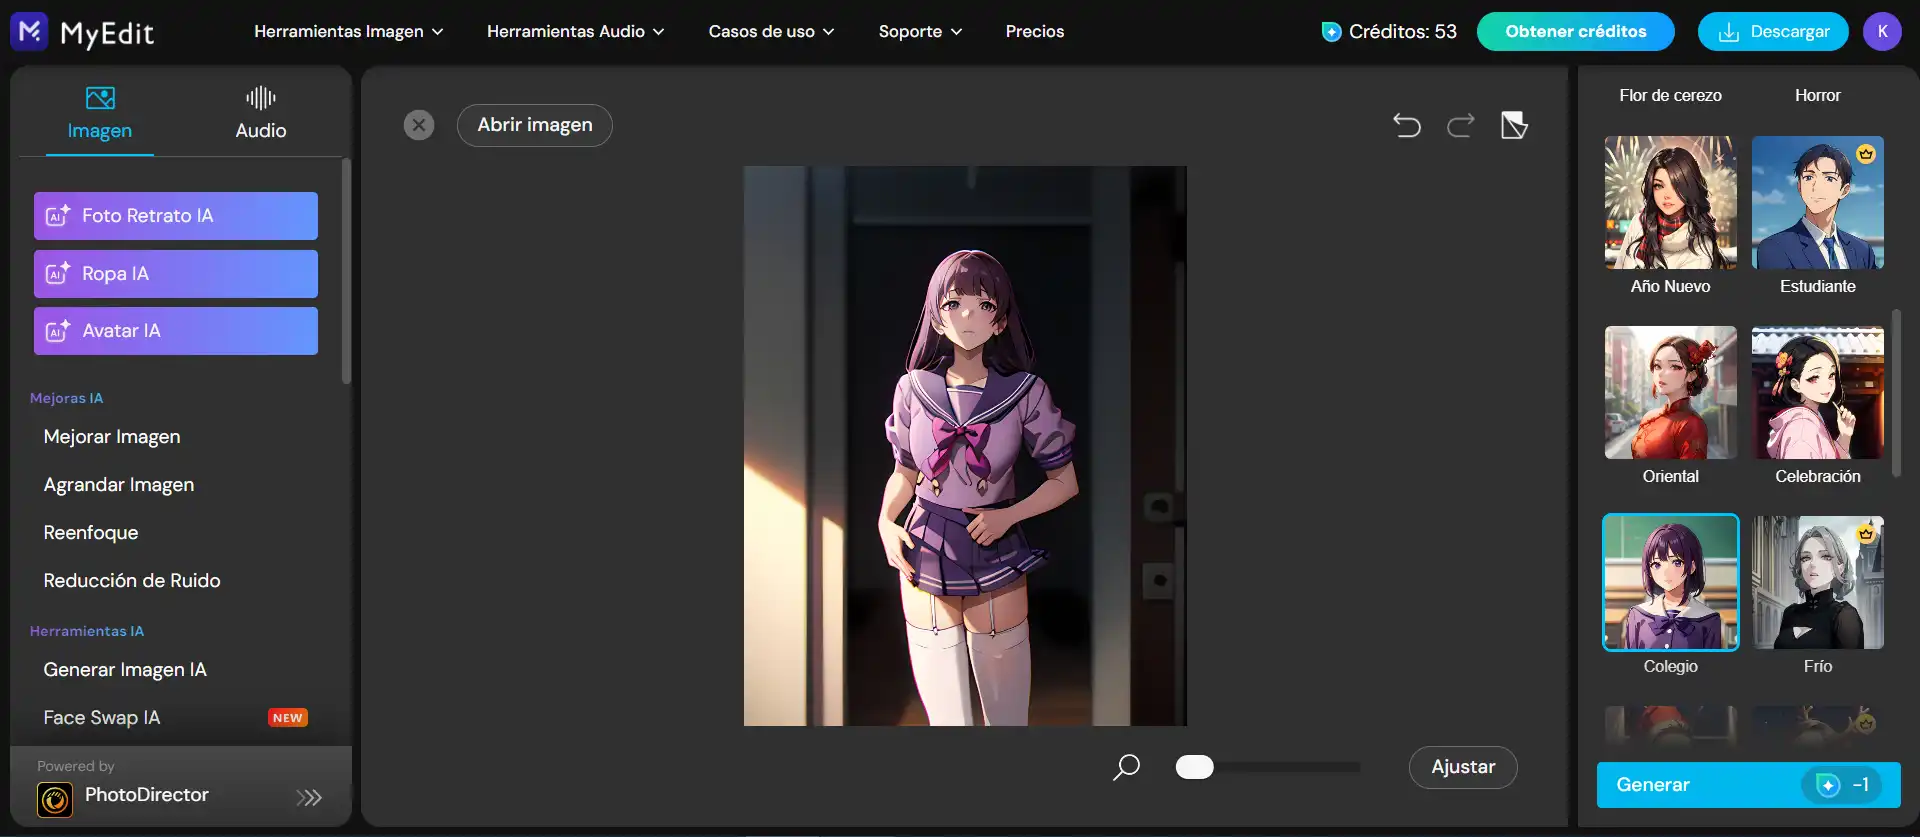The height and width of the screenshot is (837, 1920).
Task: Click the Audio waveform icon
Action: click(x=261, y=98)
